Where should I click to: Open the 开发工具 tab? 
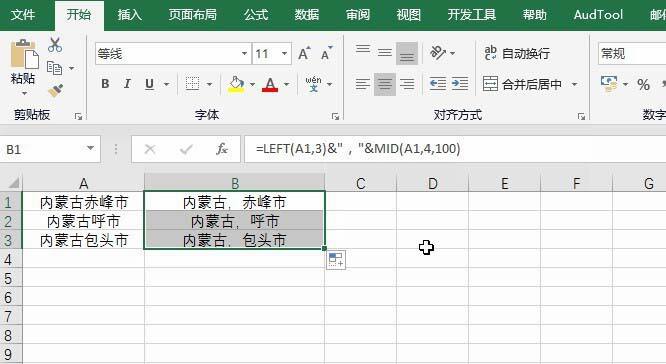(472, 15)
